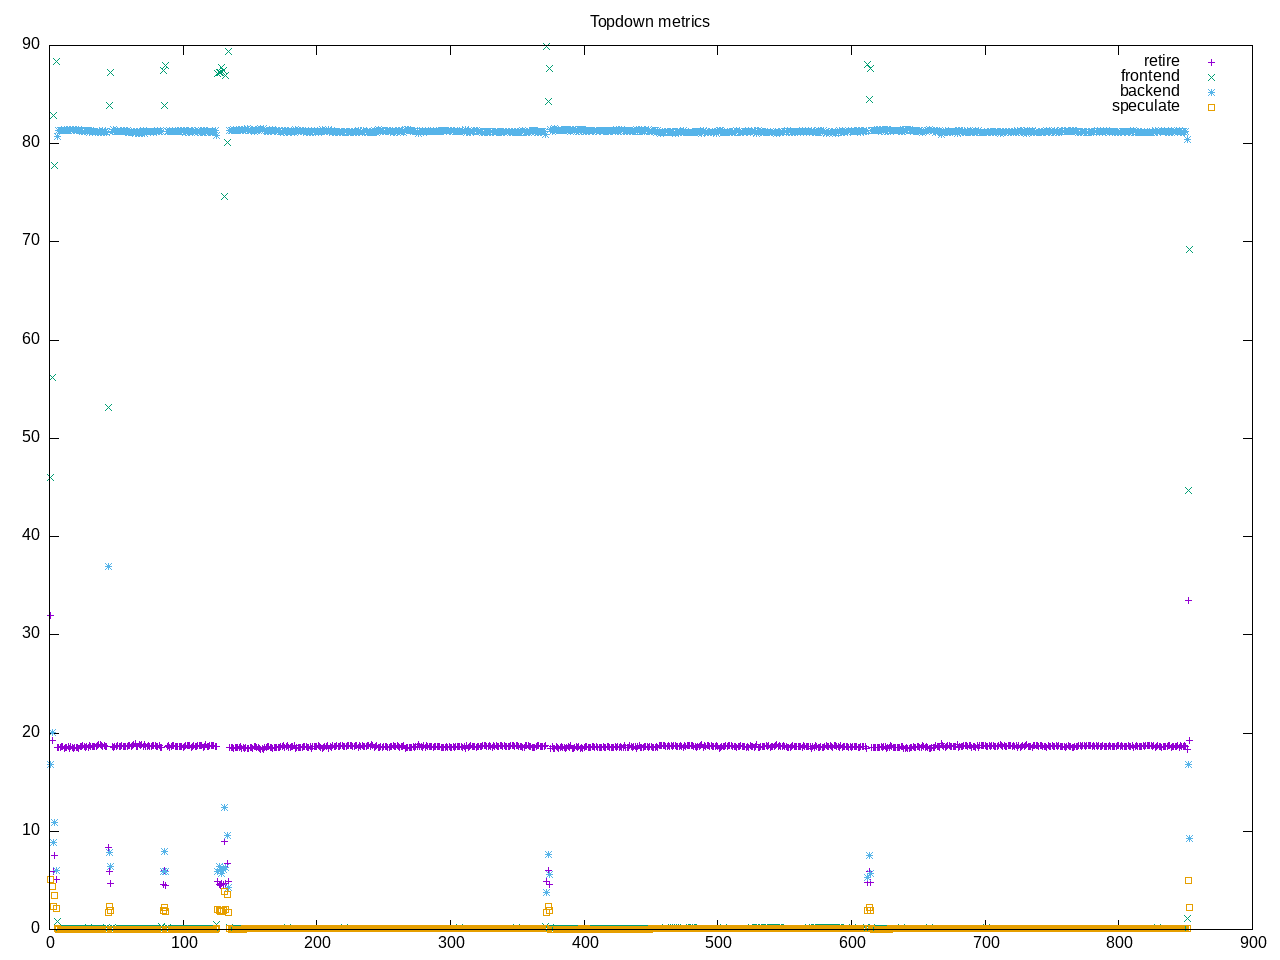Show or hide the speculate legend label
Viewport: 1280px width, 960px height.
(1145, 106)
